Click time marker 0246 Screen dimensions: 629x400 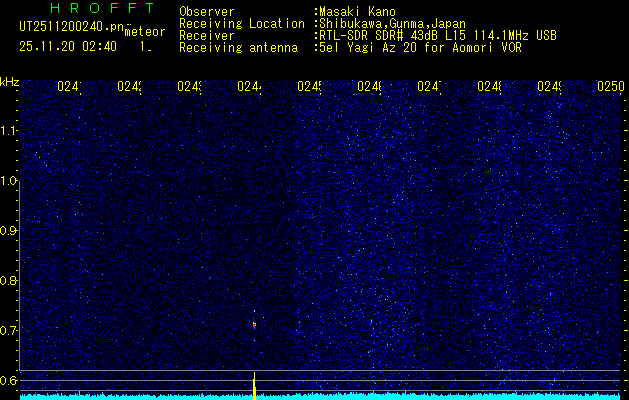pos(369,87)
